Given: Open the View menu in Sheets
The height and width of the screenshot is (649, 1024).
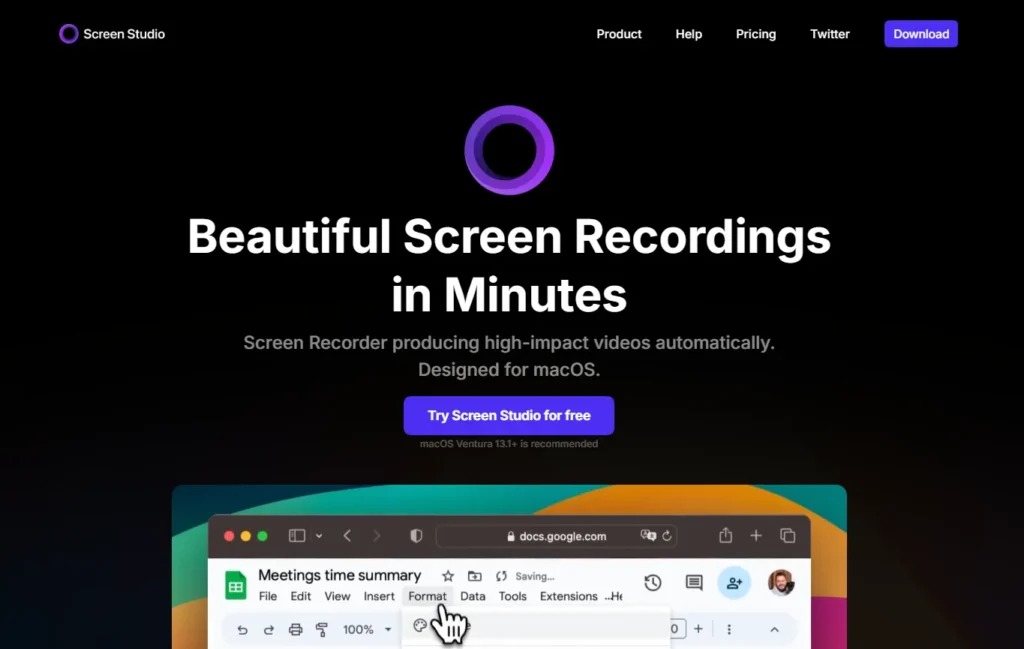Looking at the screenshot, I should point(337,596).
